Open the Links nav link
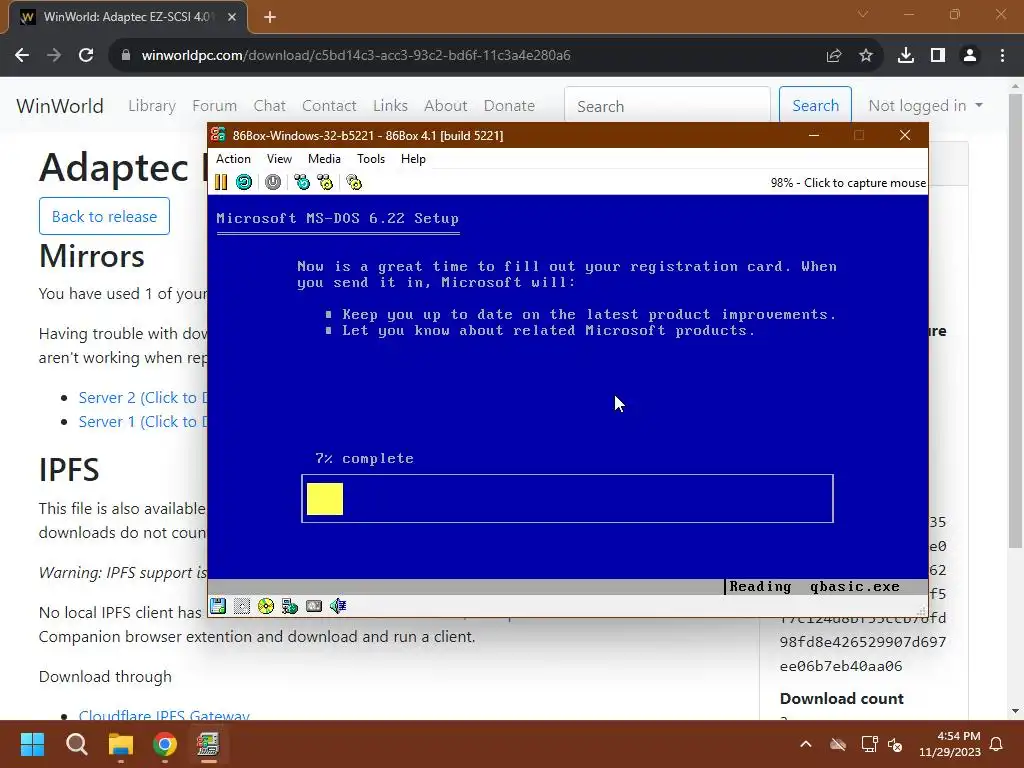The width and height of the screenshot is (1024, 768). point(390,106)
